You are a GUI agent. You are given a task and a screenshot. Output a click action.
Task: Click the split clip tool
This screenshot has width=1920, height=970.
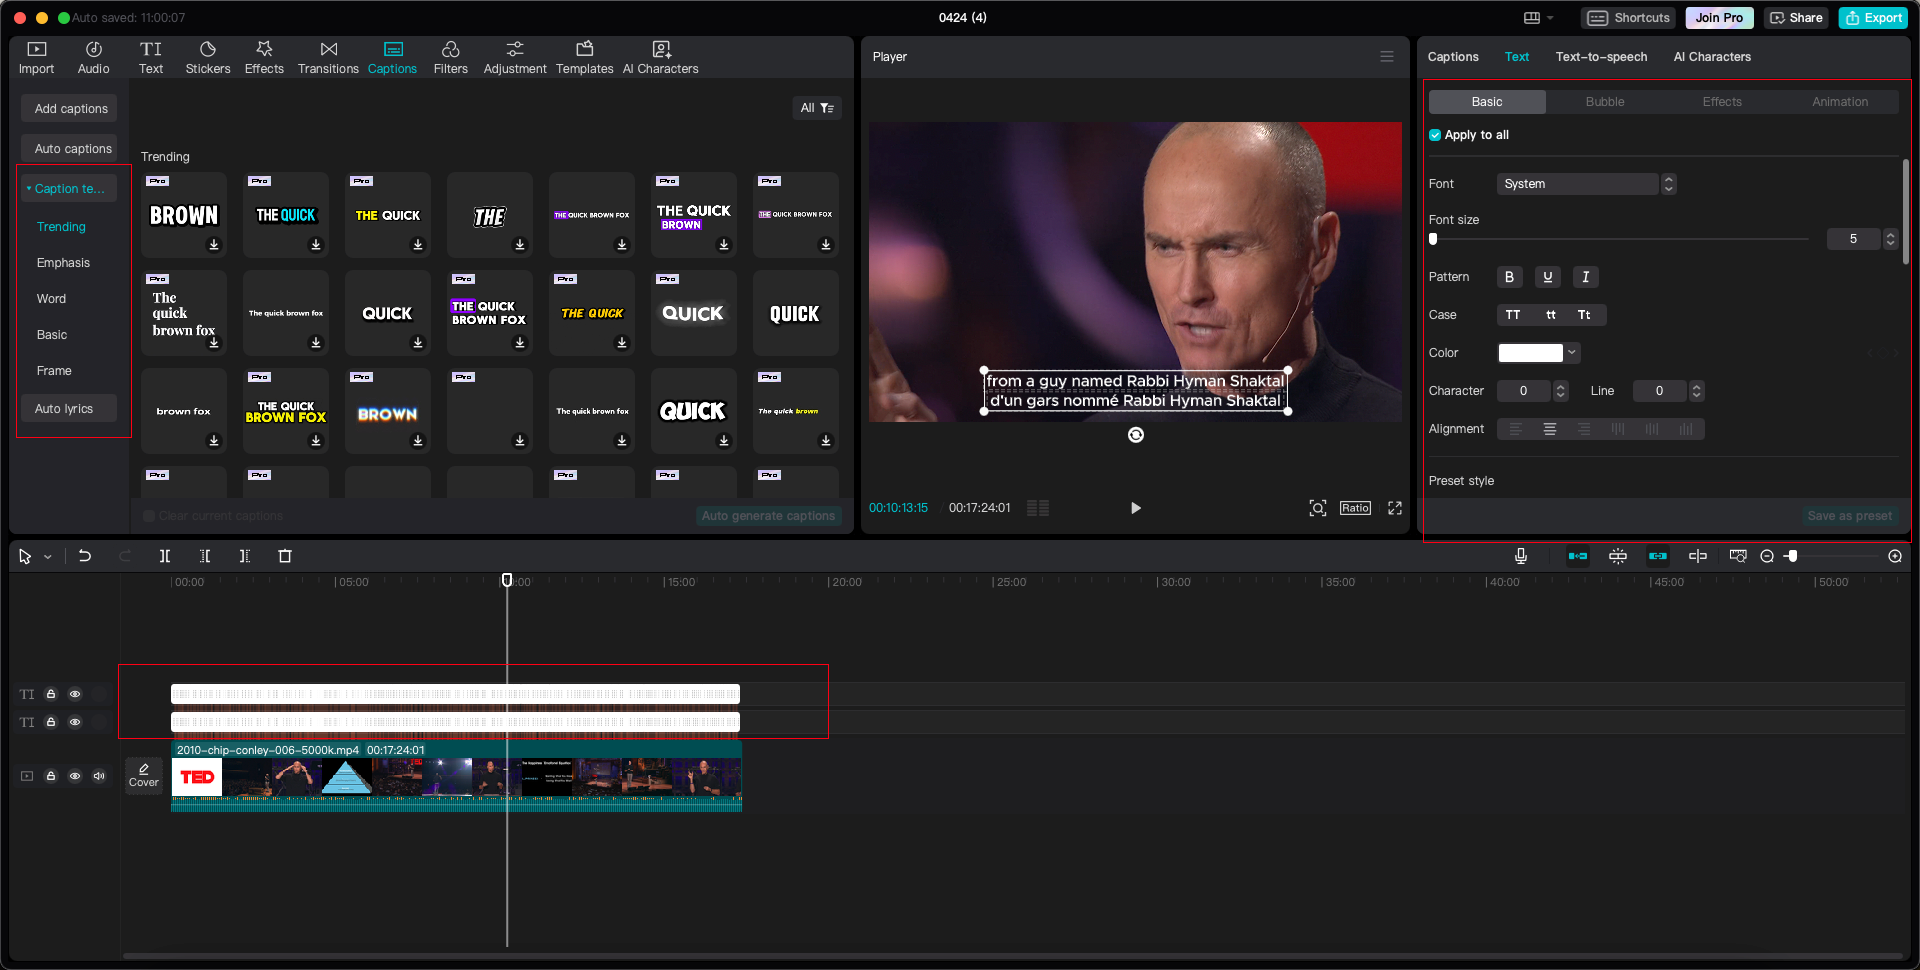point(165,556)
